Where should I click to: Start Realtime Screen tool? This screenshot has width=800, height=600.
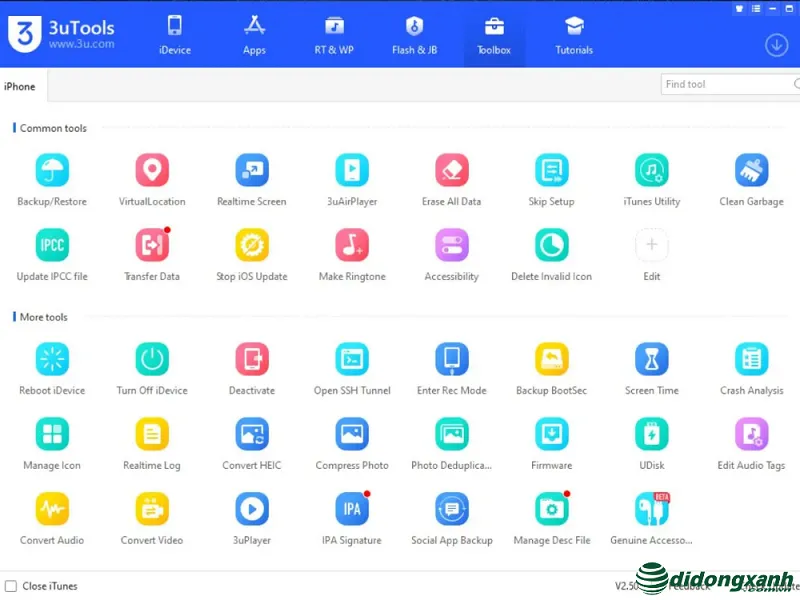(252, 170)
